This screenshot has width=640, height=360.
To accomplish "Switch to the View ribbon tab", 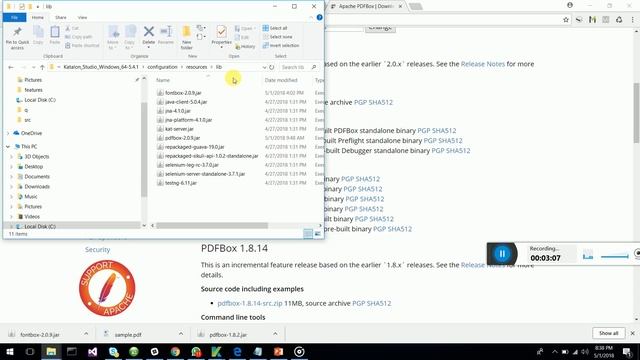I will pos(82,17).
